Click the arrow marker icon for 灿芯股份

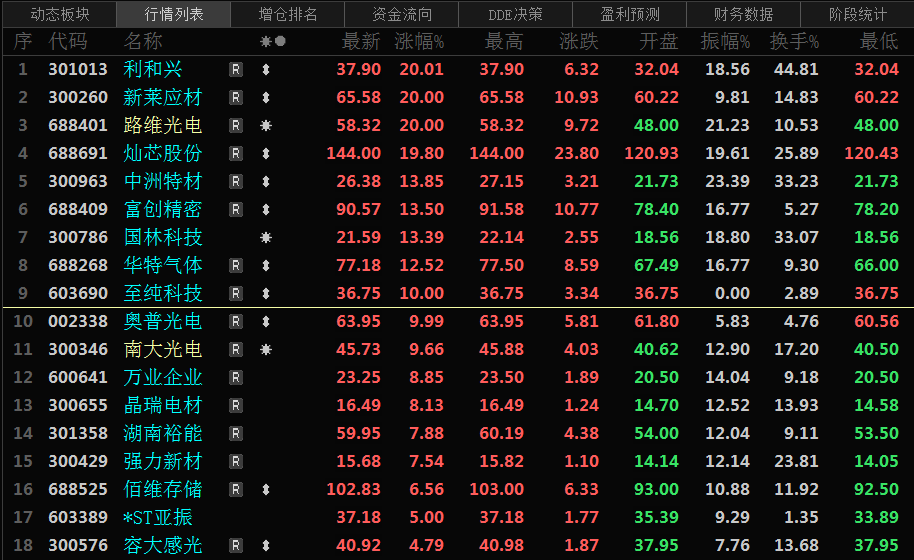click(266, 154)
